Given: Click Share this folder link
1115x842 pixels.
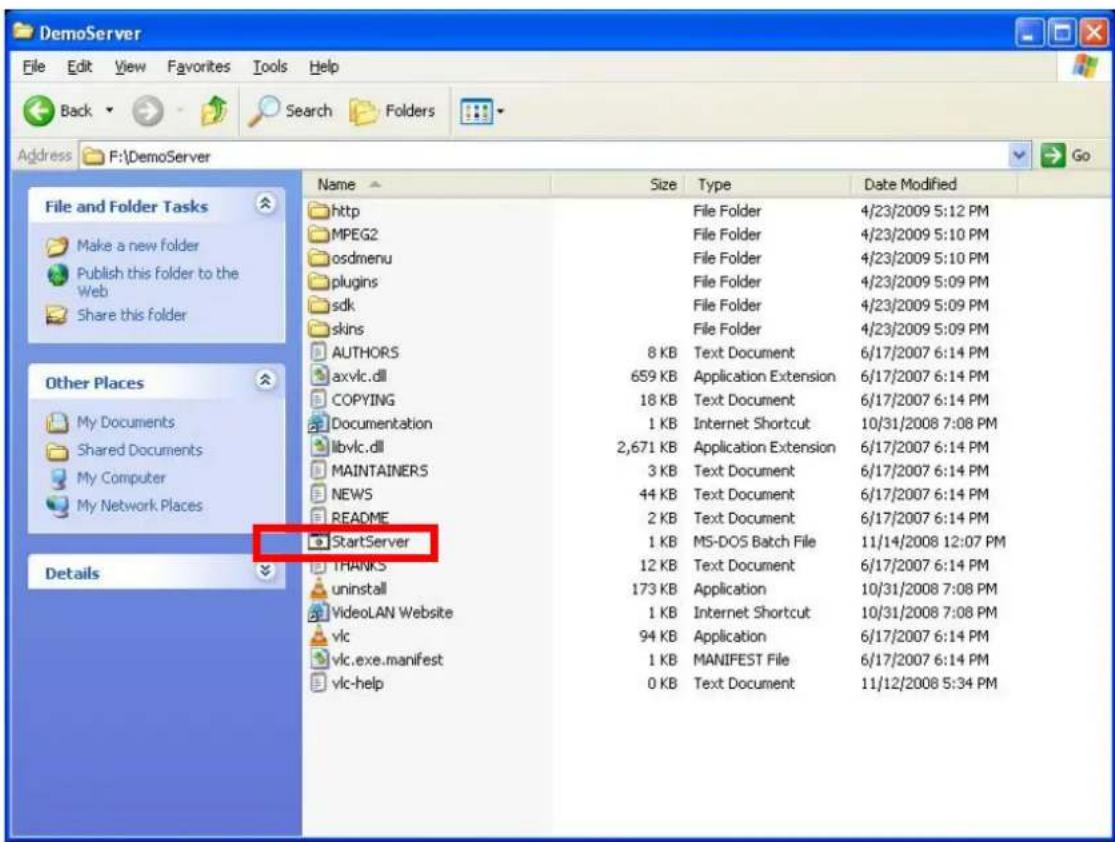Looking at the screenshot, I should coord(132,315).
